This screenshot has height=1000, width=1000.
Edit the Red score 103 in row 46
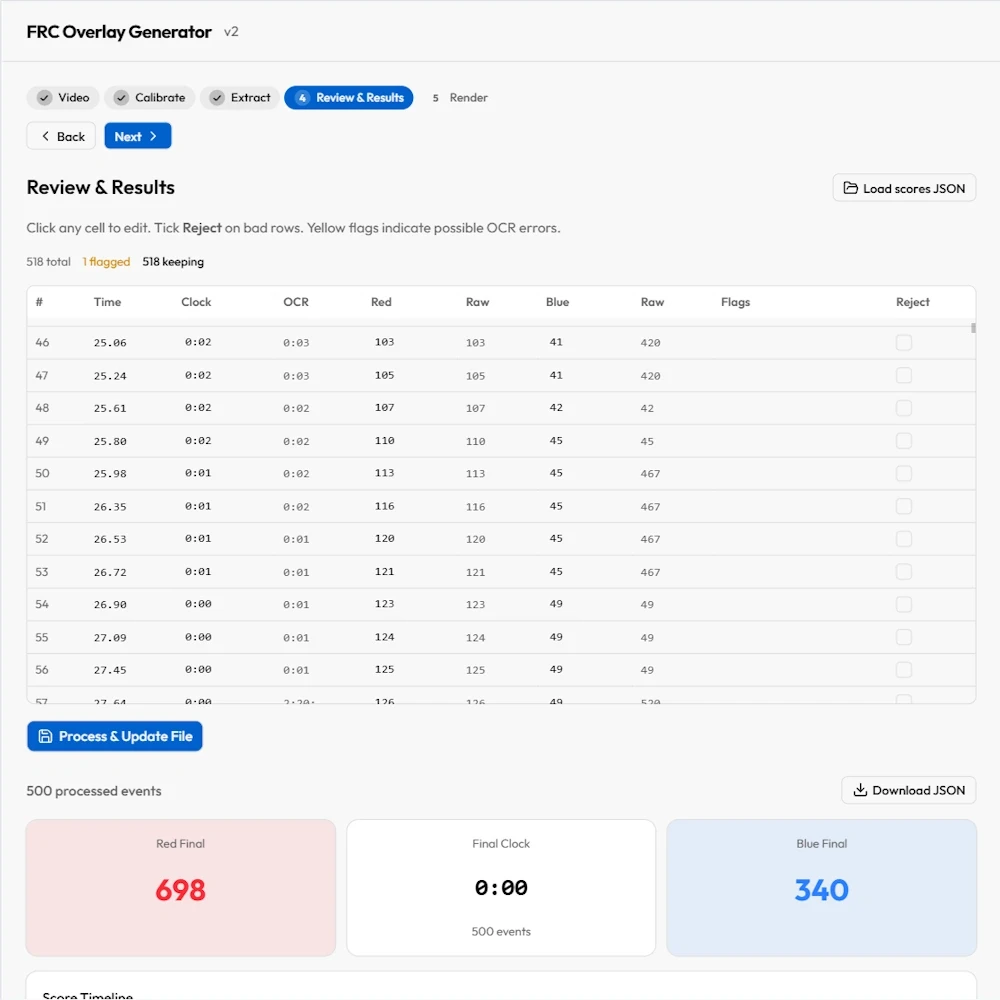point(385,342)
